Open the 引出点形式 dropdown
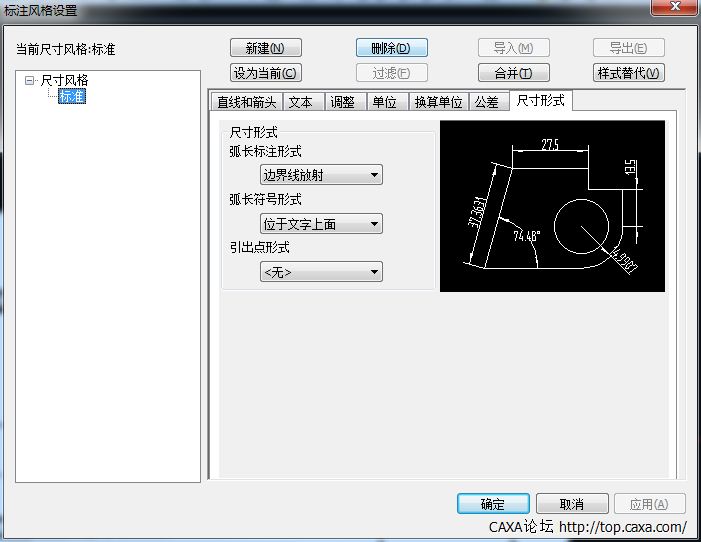This screenshot has width=701, height=542. [x=321, y=272]
